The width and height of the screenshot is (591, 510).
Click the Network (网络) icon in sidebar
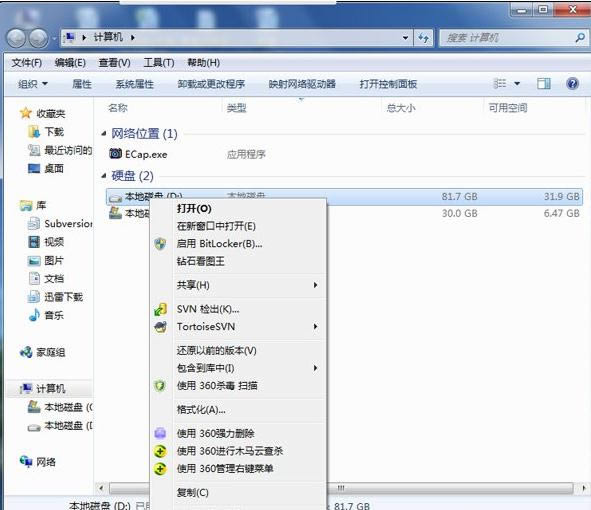tap(26, 461)
